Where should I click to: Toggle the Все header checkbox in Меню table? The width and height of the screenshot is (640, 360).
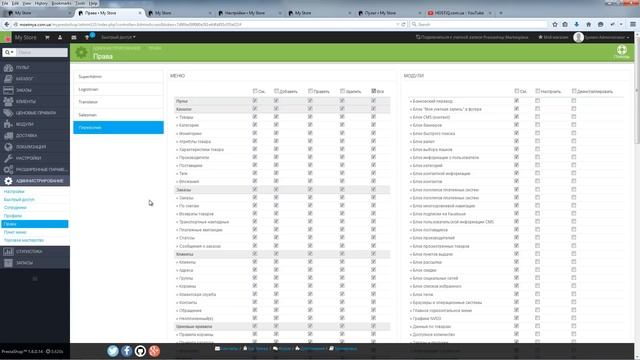point(373,91)
